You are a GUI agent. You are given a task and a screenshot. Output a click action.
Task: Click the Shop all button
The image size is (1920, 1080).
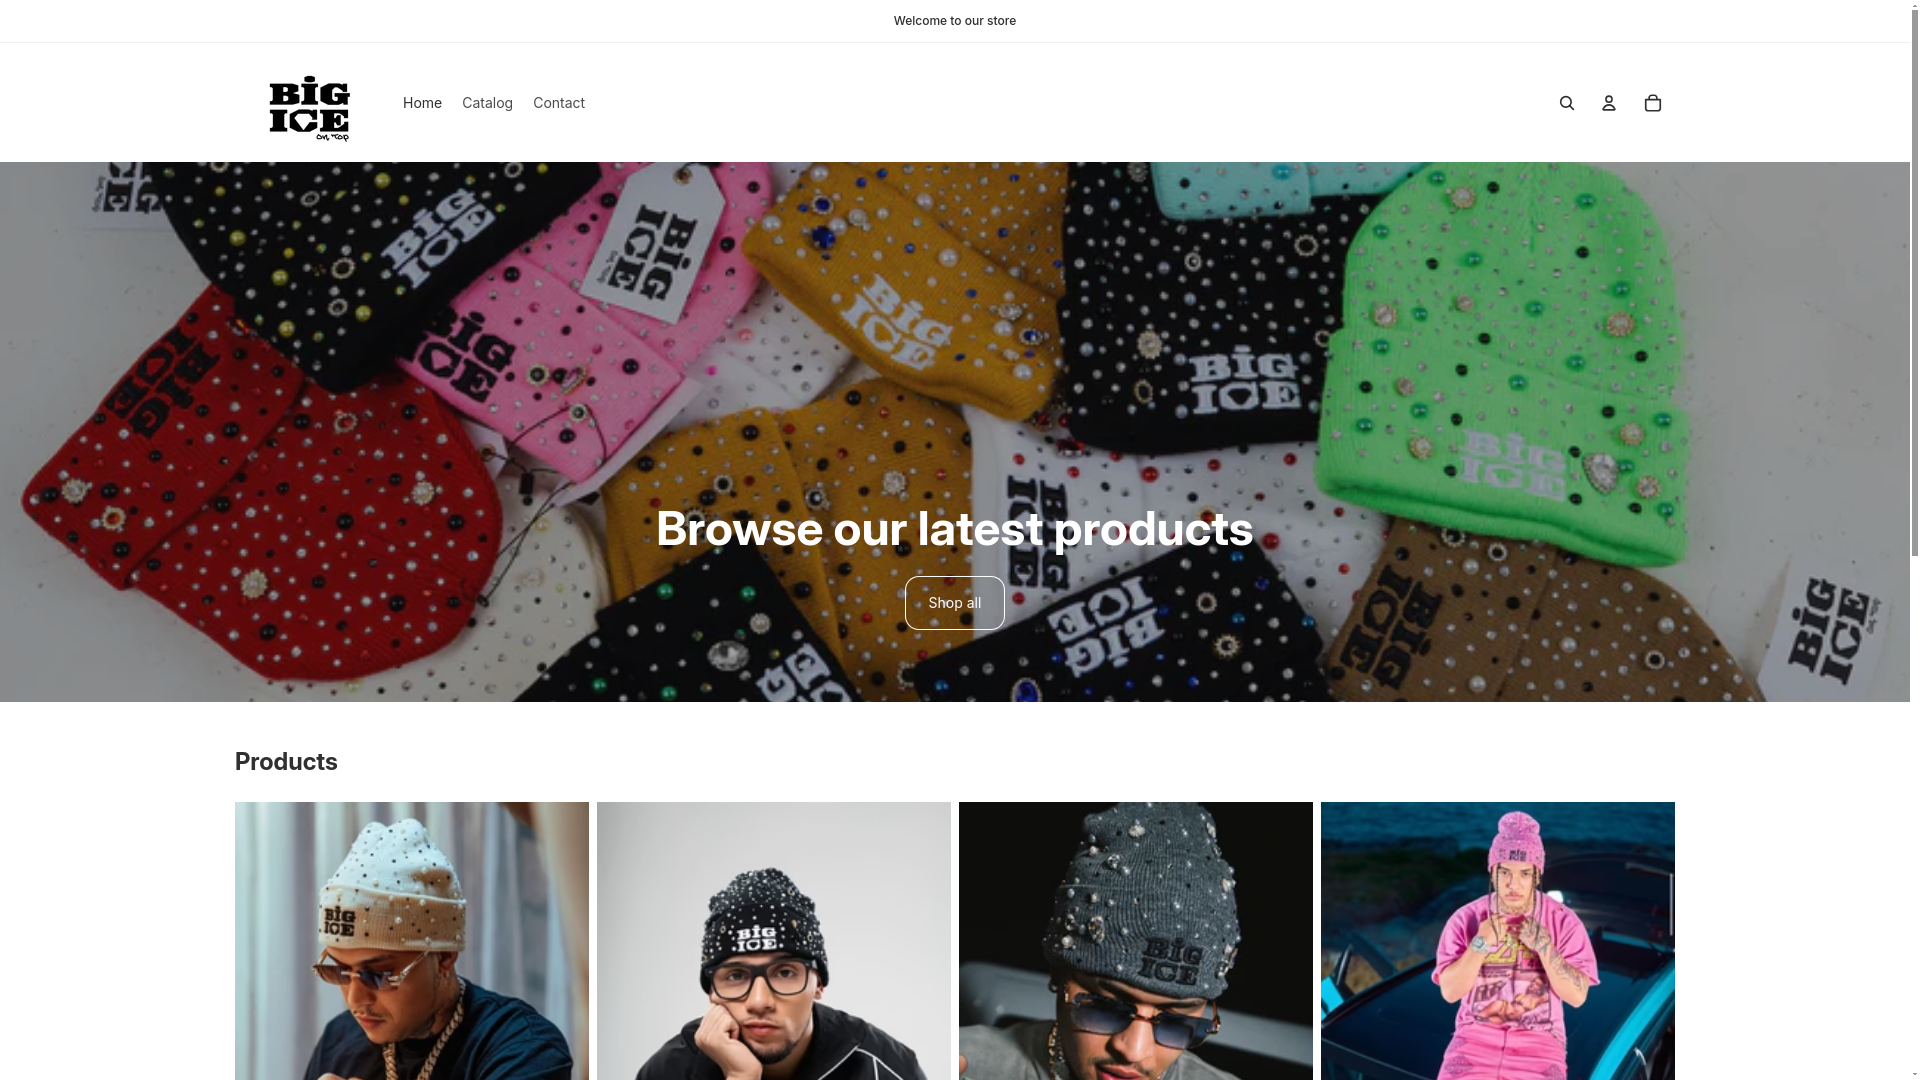pyautogui.click(x=955, y=603)
